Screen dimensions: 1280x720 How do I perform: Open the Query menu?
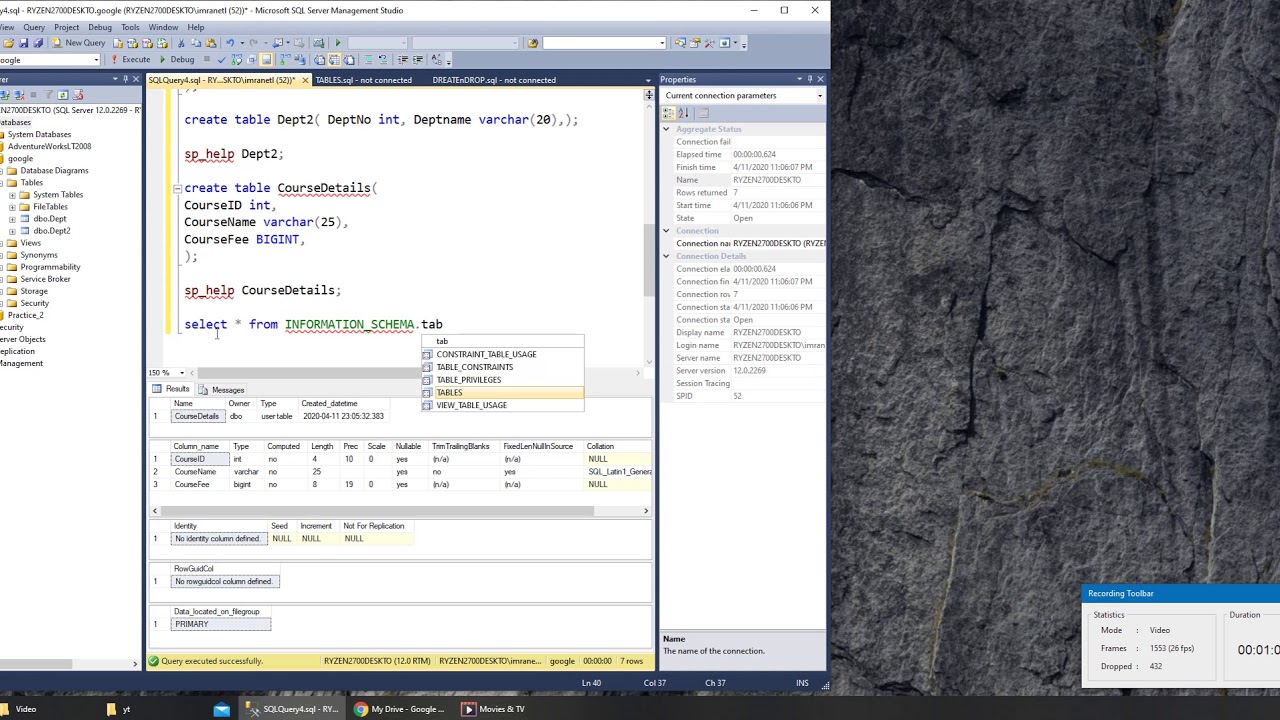click(x=33, y=27)
